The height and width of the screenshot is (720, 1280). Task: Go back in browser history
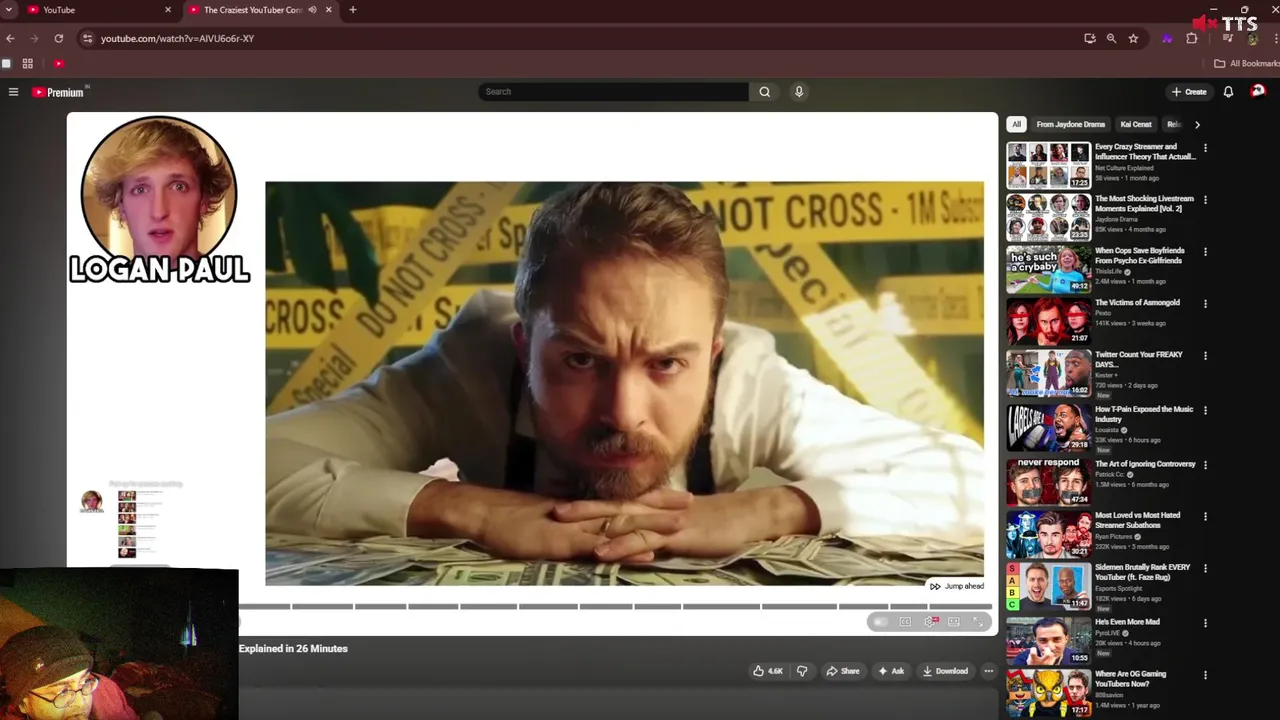[x=10, y=38]
